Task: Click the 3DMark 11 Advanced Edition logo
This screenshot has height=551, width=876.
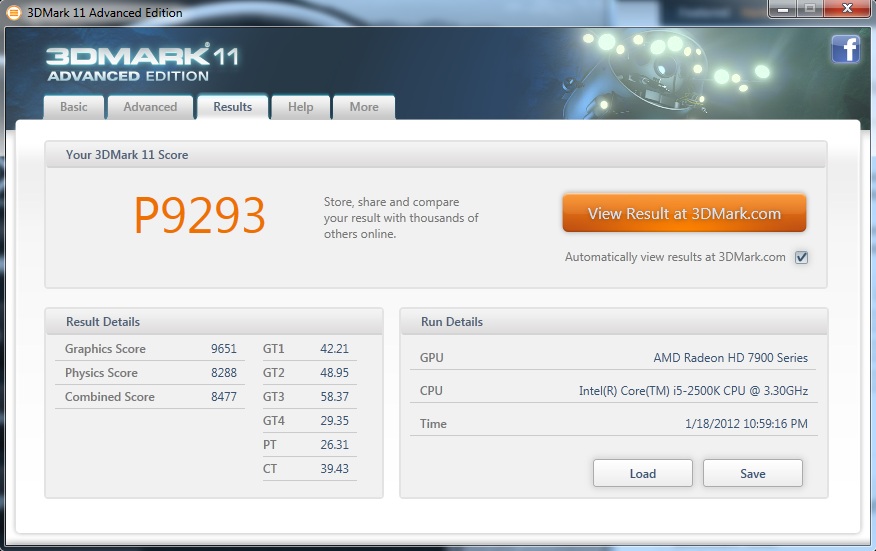Action: pos(142,63)
